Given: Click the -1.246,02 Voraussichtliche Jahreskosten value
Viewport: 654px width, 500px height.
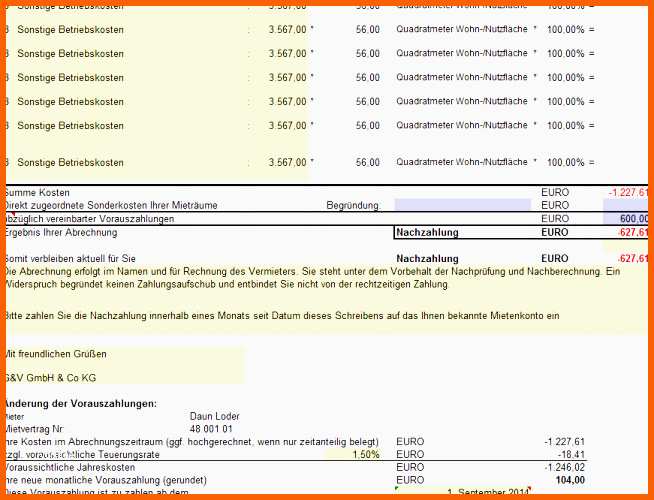Looking at the screenshot, I should tap(564, 467).
